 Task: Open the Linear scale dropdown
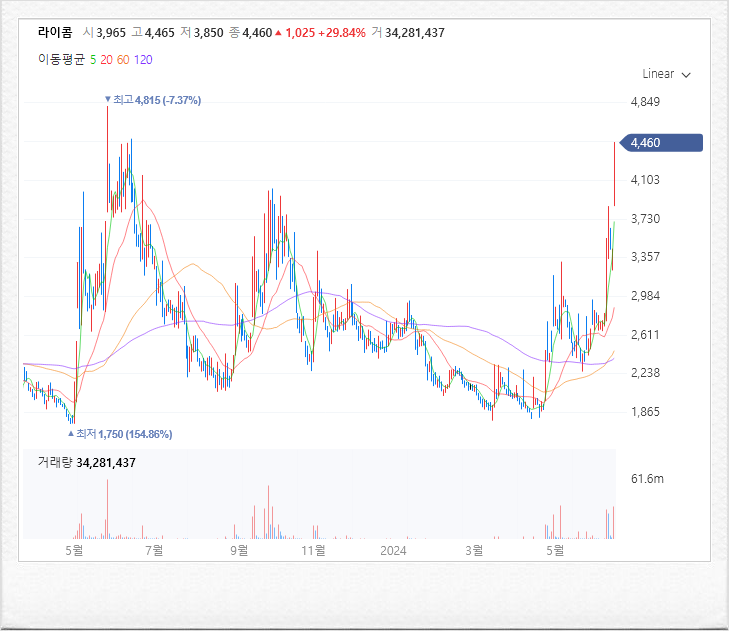(x=666, y=74)
